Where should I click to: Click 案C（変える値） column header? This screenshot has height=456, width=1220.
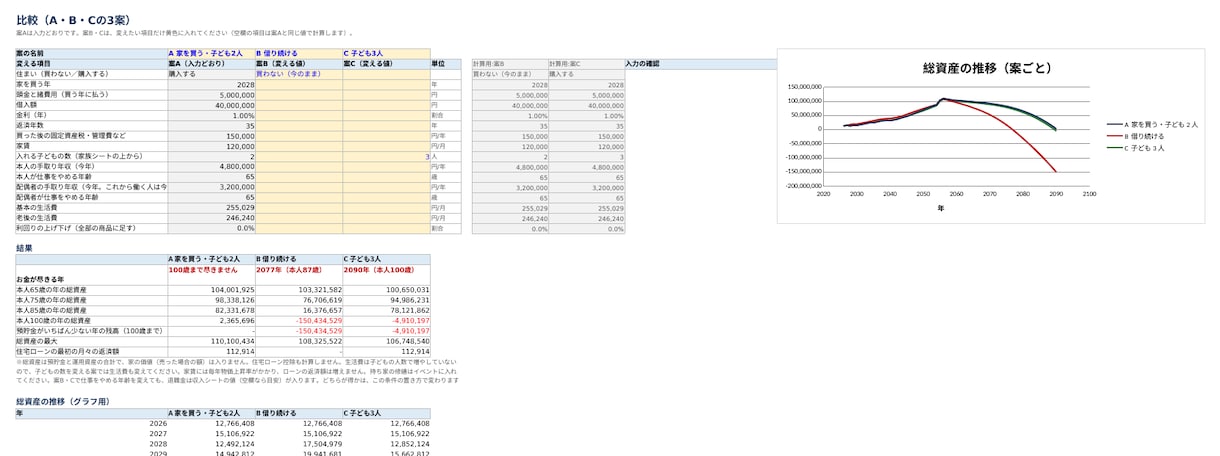(x=386, y=63)
